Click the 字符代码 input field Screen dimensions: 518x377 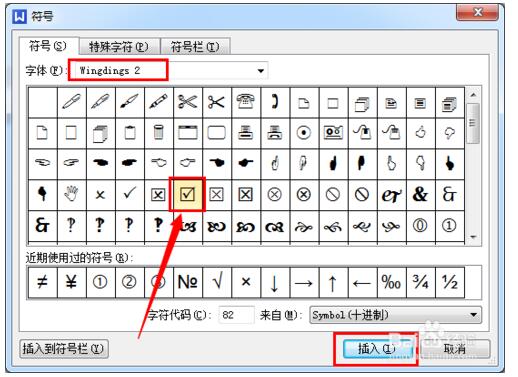(x=236, y=315)
